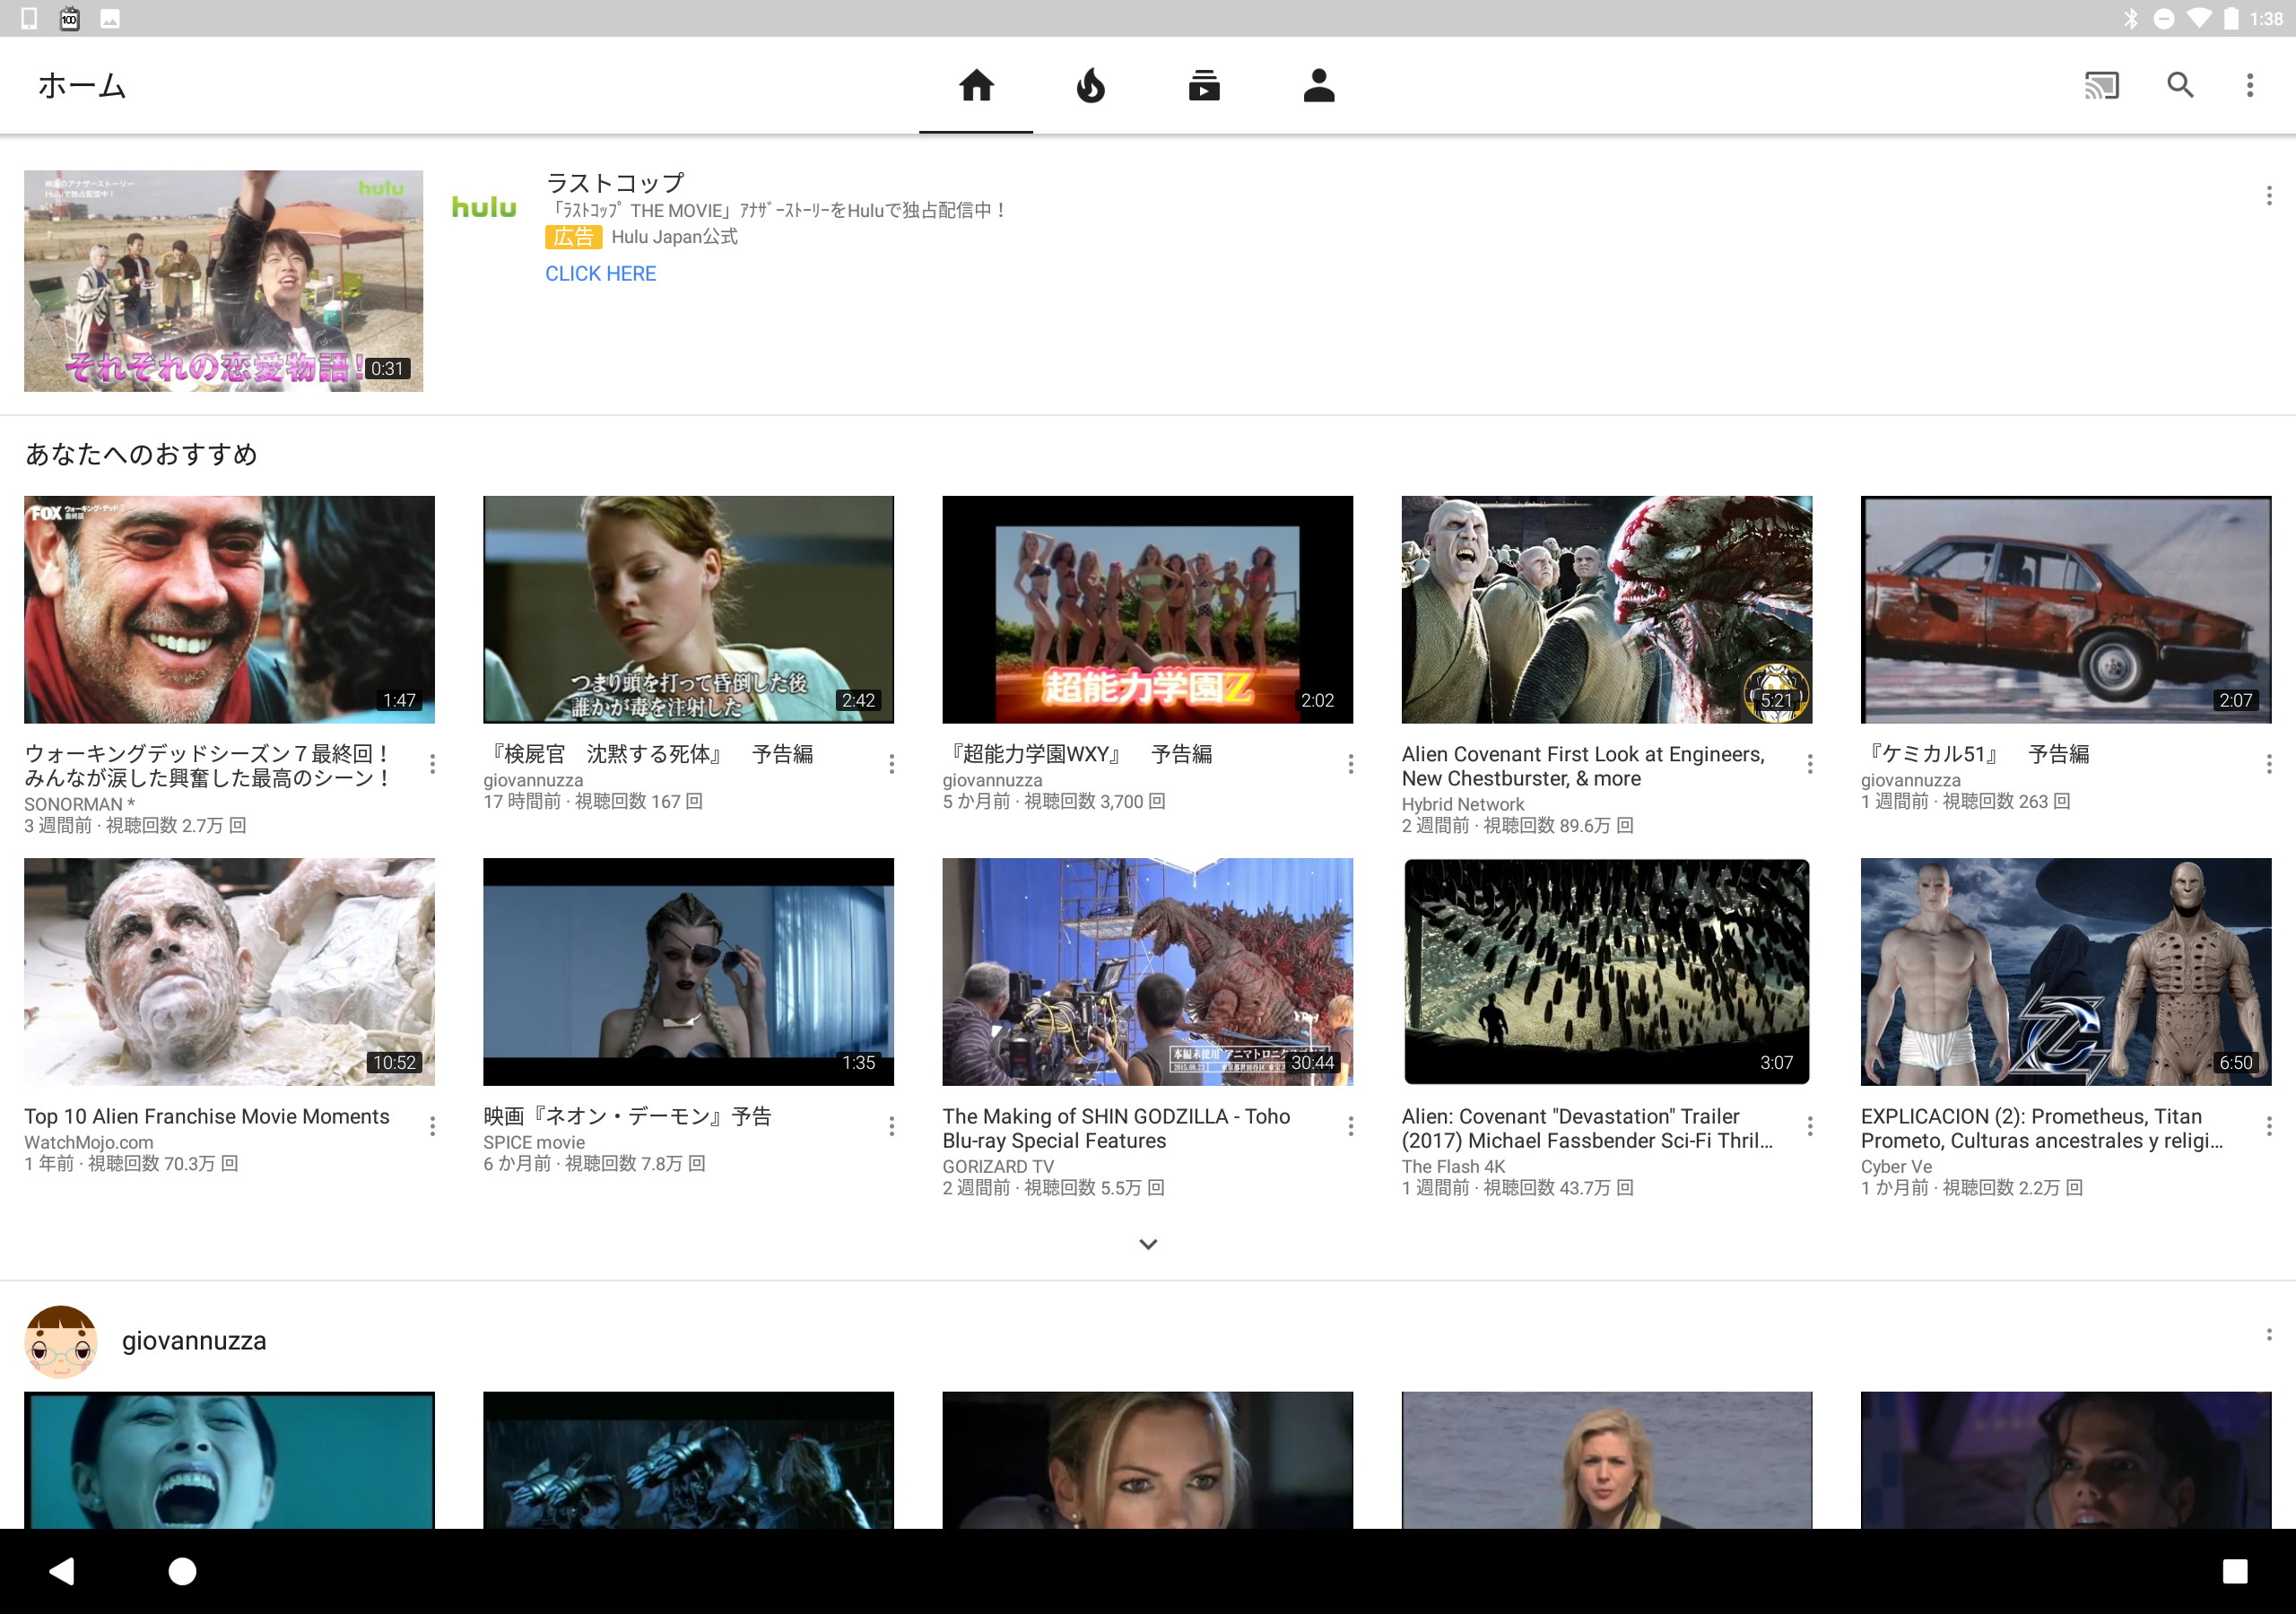Expand more recommended videos with chevron
Viewport: 2296px width, 1614px height.
coord(1148,1244)
